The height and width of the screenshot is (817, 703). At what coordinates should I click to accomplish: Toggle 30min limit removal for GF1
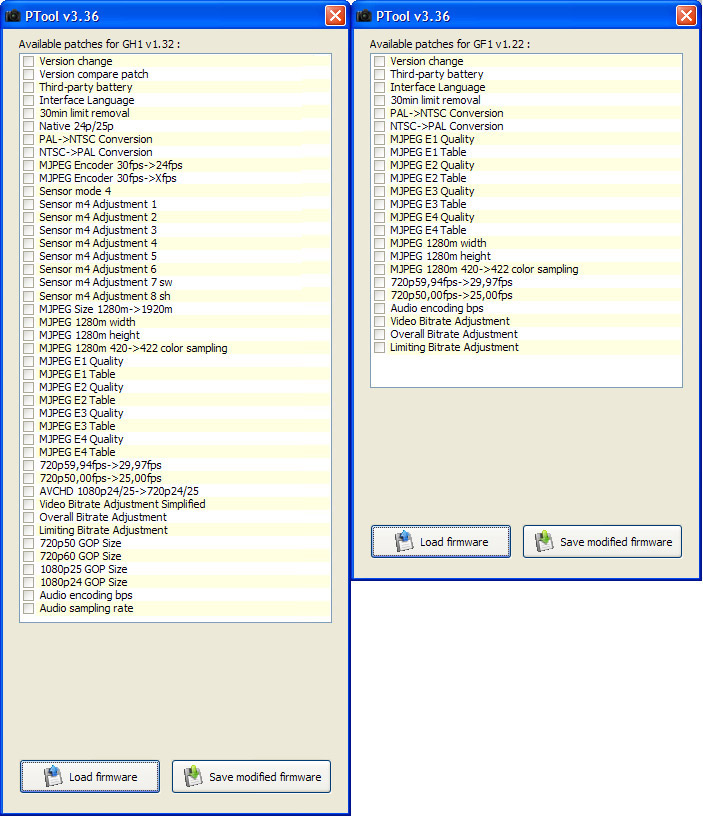380,101
